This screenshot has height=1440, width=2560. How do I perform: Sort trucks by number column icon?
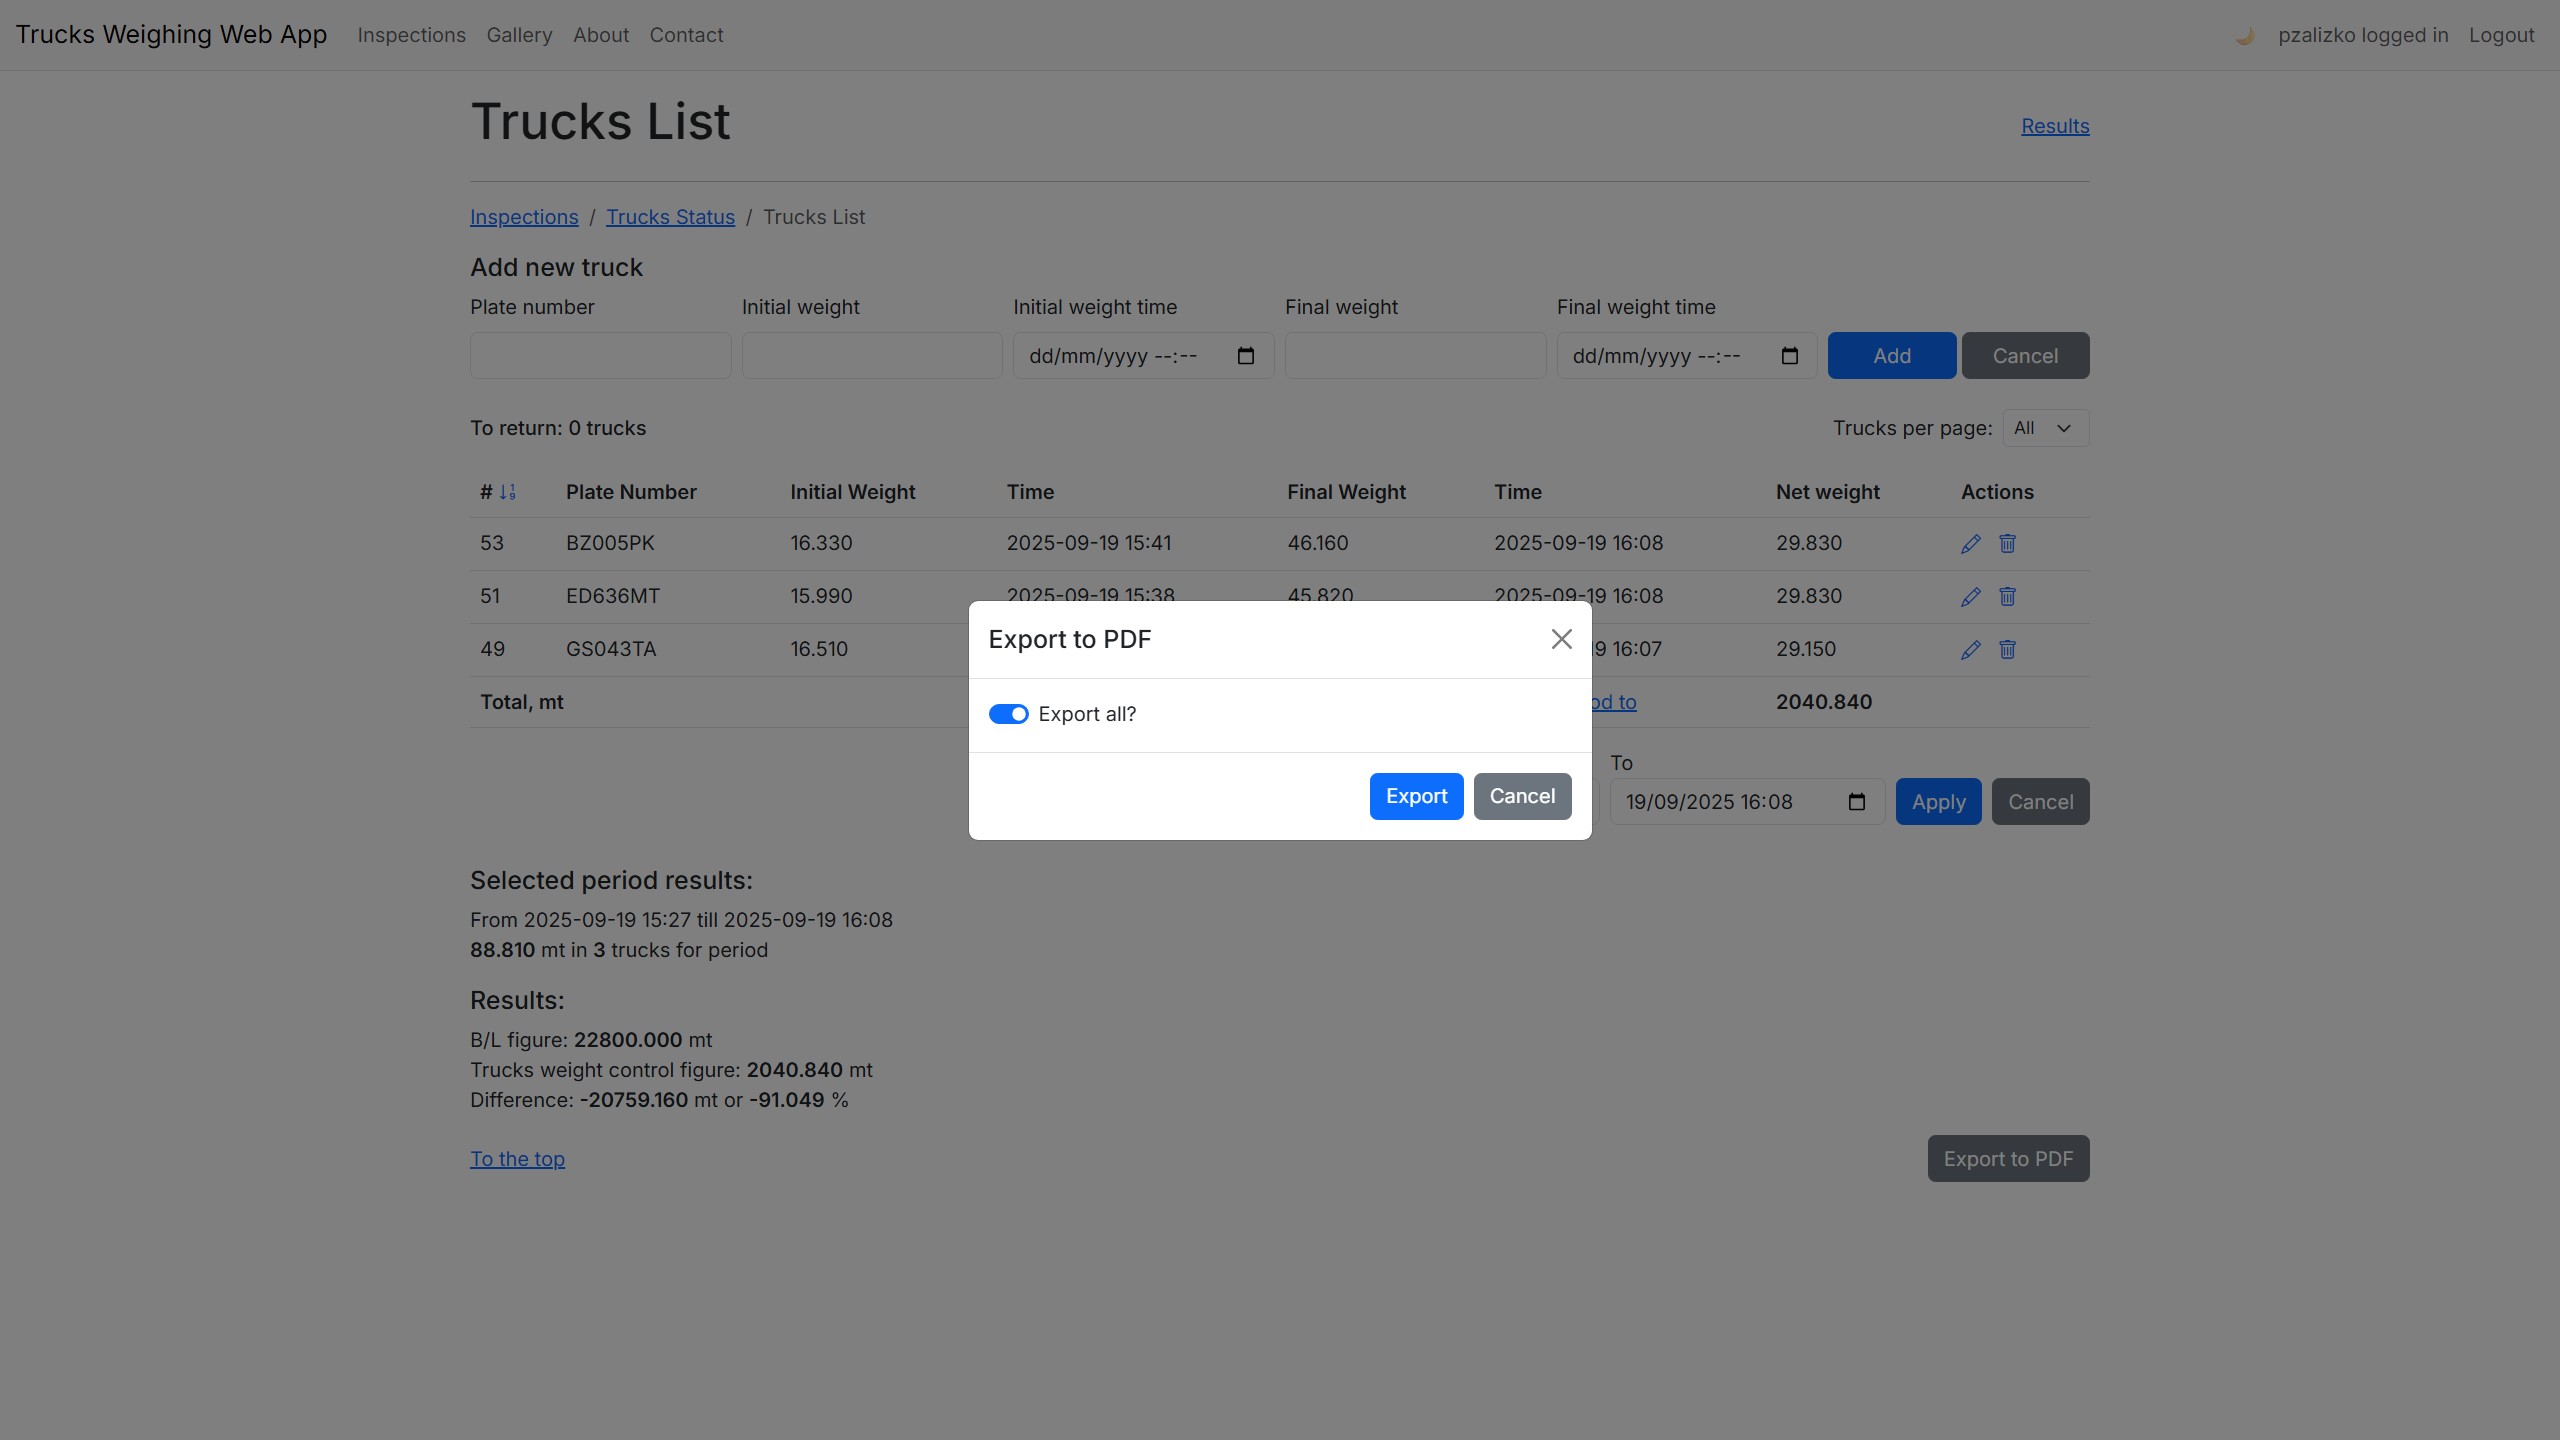tap(508, 492)
